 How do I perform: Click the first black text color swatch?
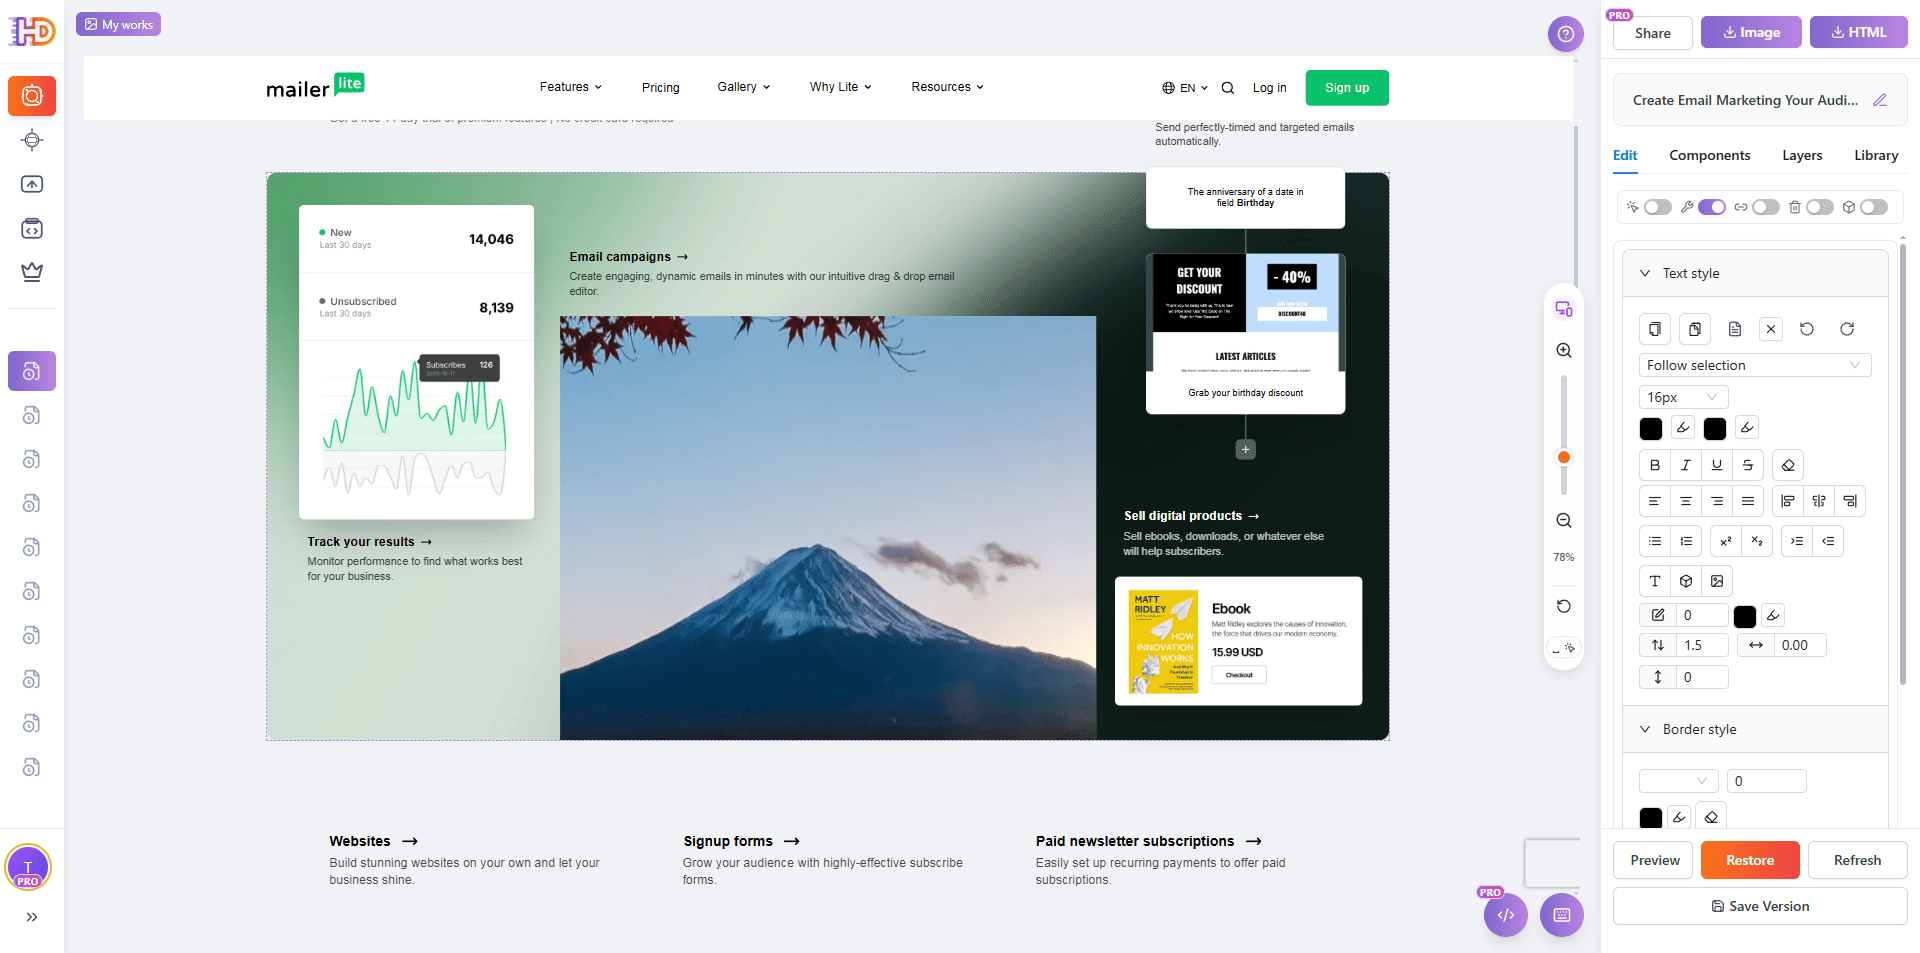pyautogui.click(x=1651, y=428)
